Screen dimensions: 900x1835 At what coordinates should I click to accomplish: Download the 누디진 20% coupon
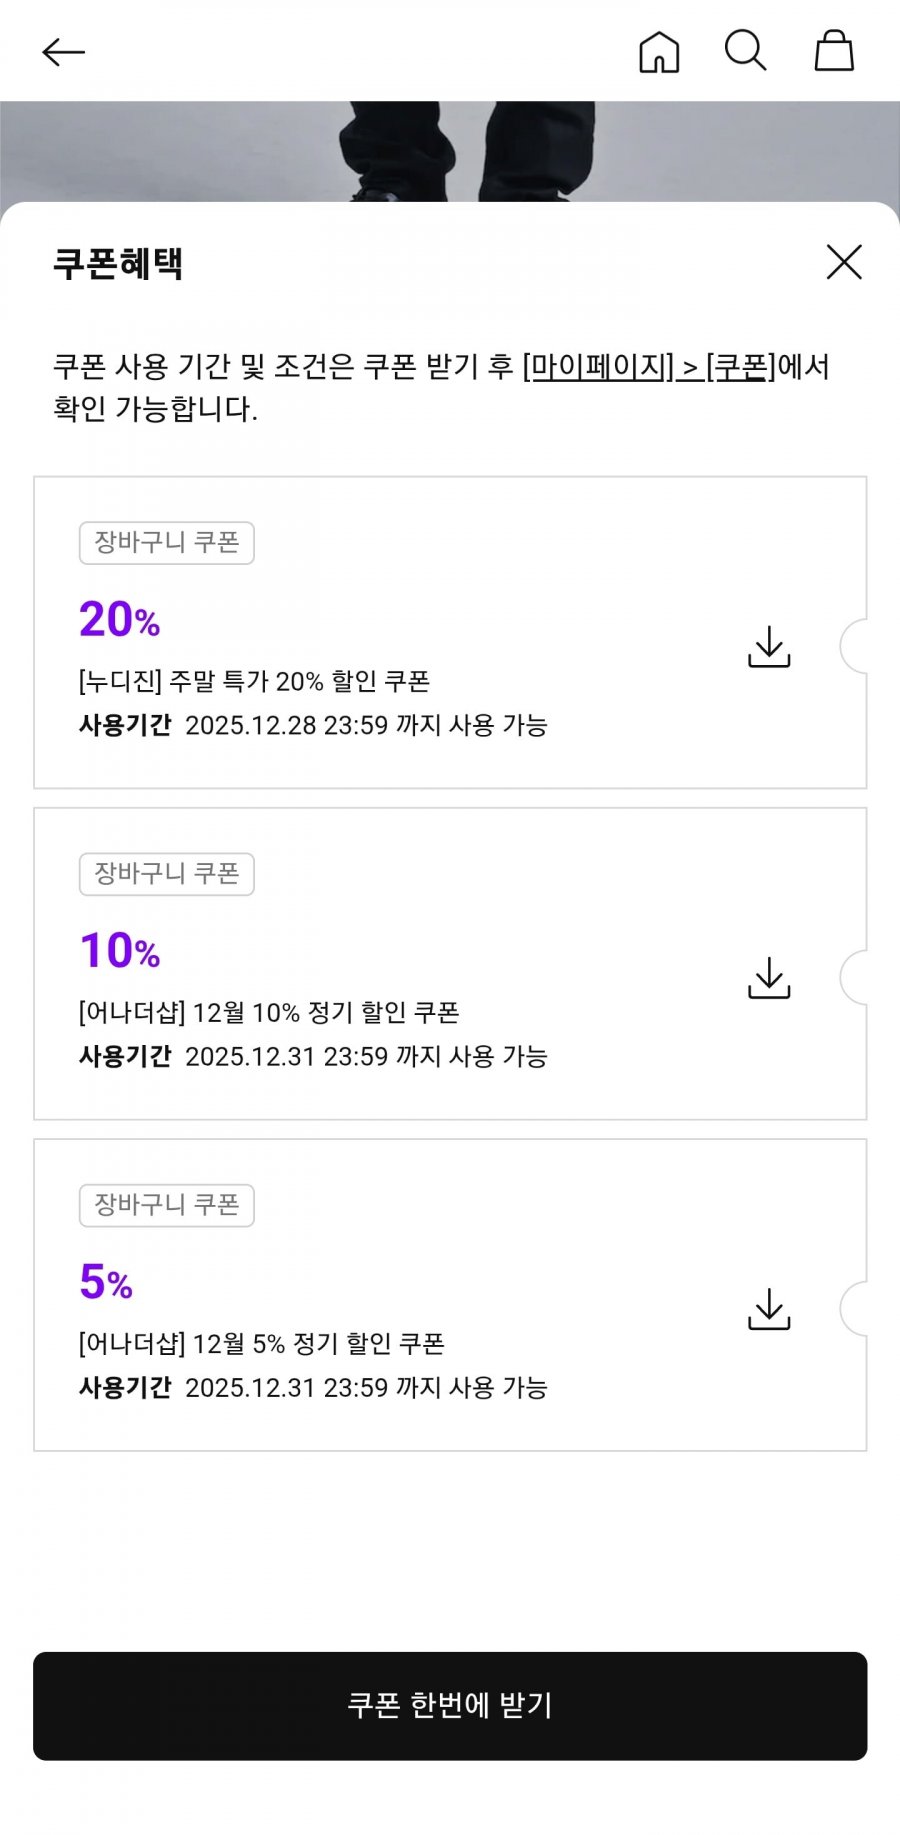769,647
